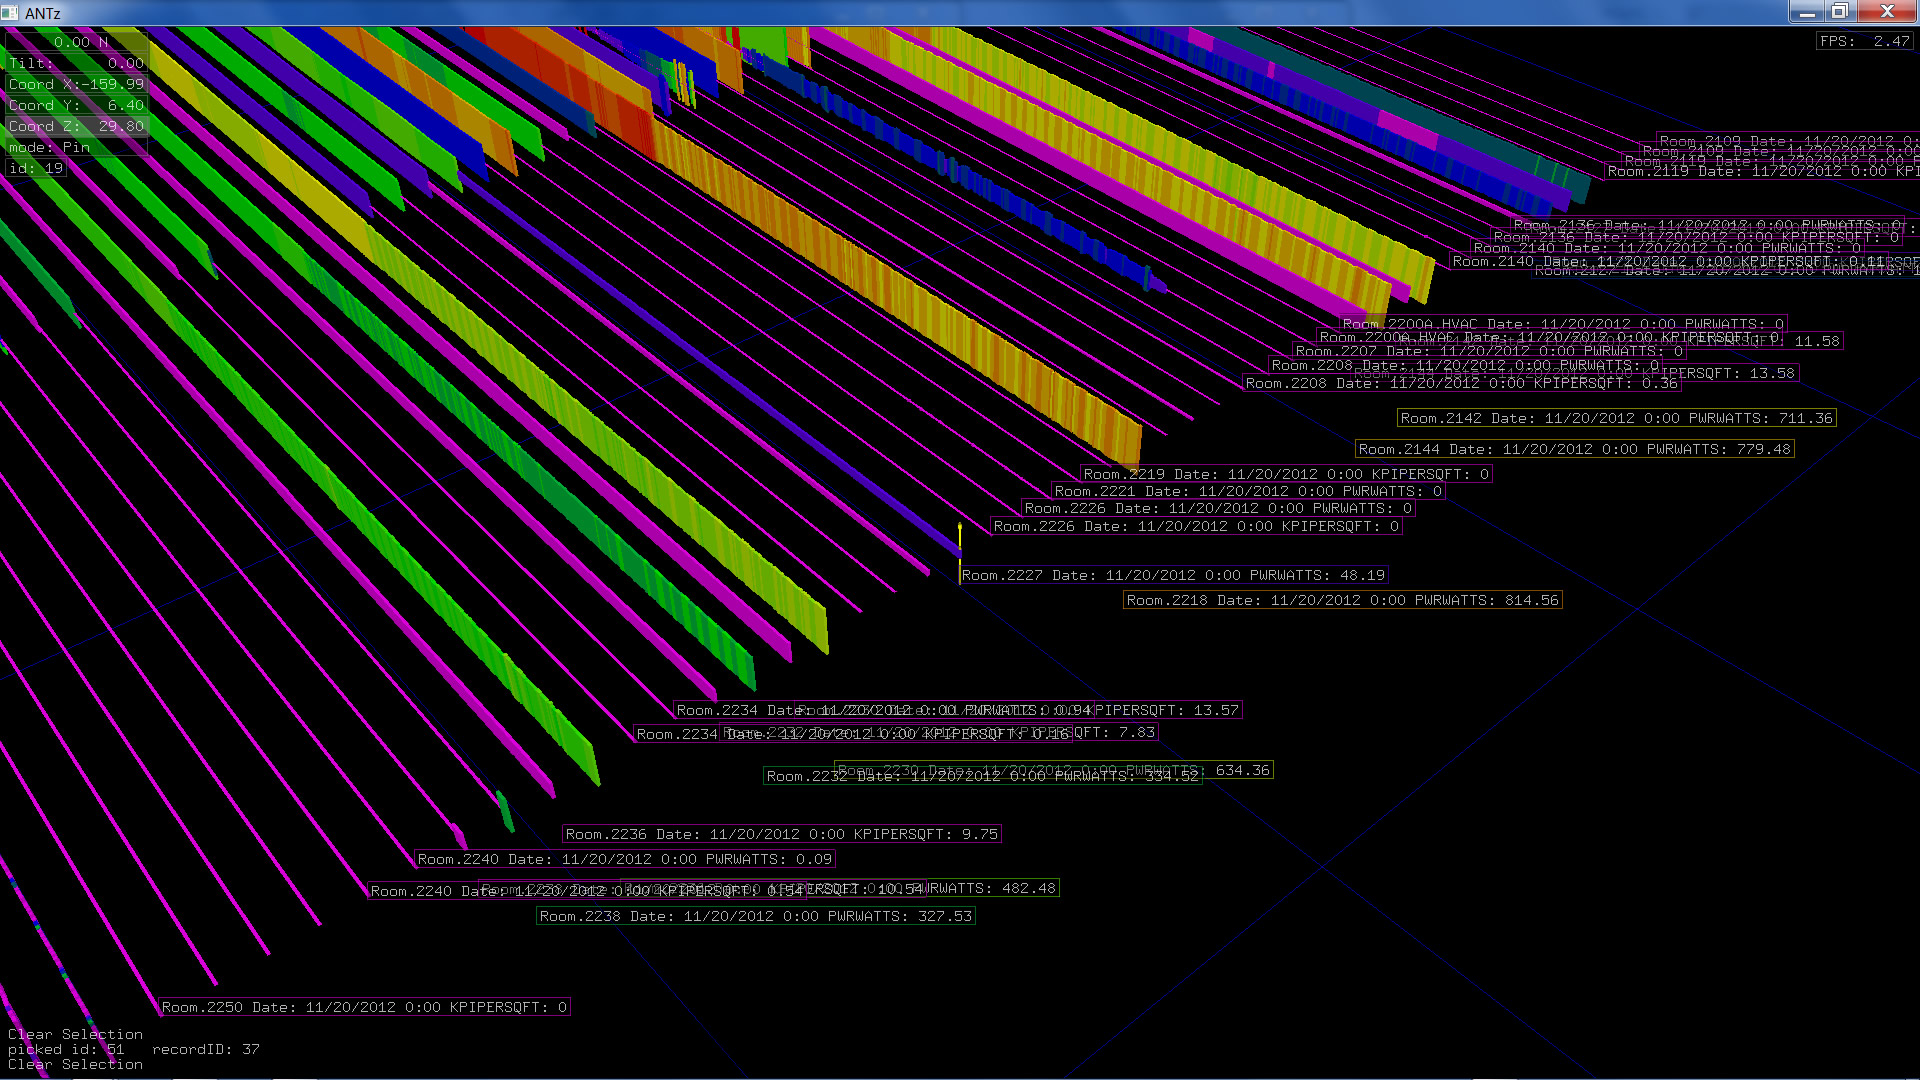Image resolution: width=1920 pixels, height=1080 pixels.
Task: Click the Room.2236 KPIPERSQFT 9.75 label
Action: pyautogui.click(x=781, y=834)
